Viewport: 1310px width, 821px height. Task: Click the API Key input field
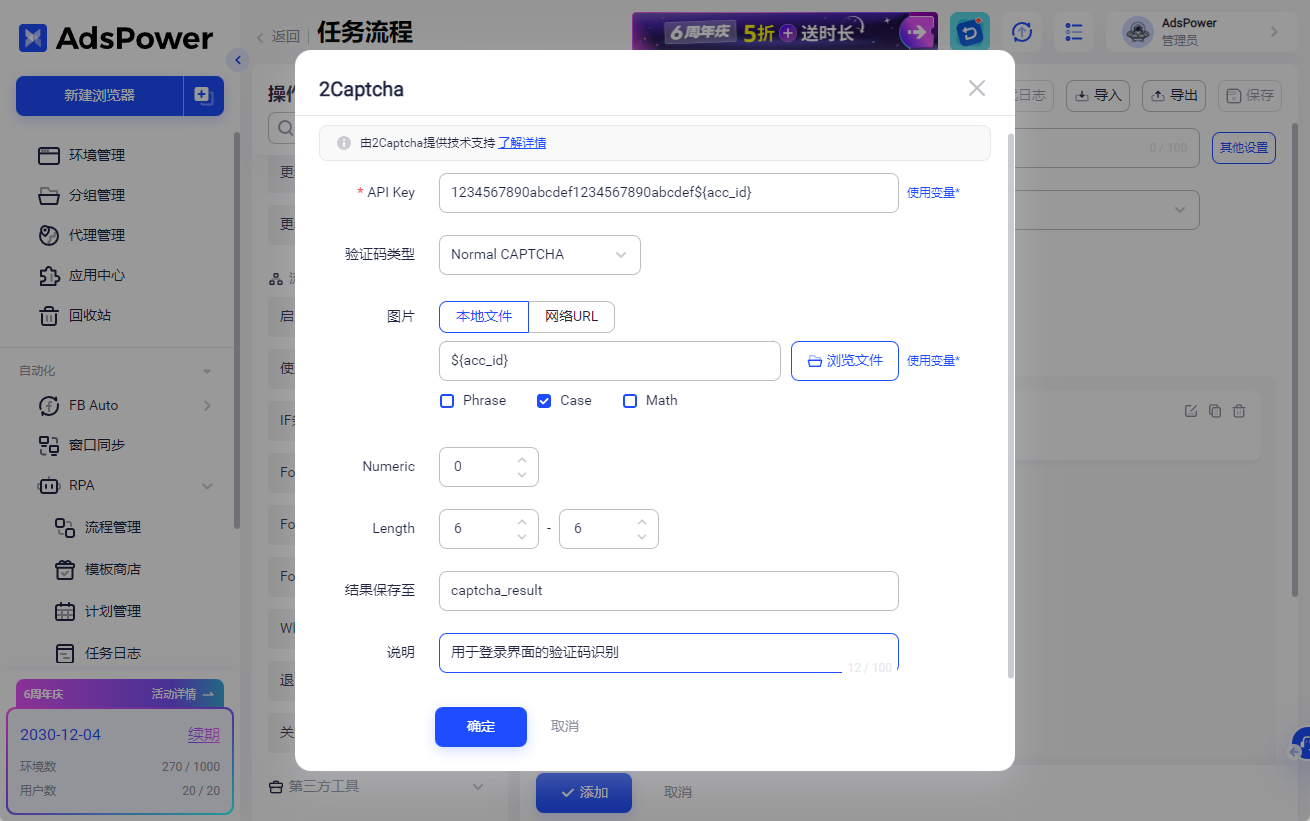(x=668, y=193)
